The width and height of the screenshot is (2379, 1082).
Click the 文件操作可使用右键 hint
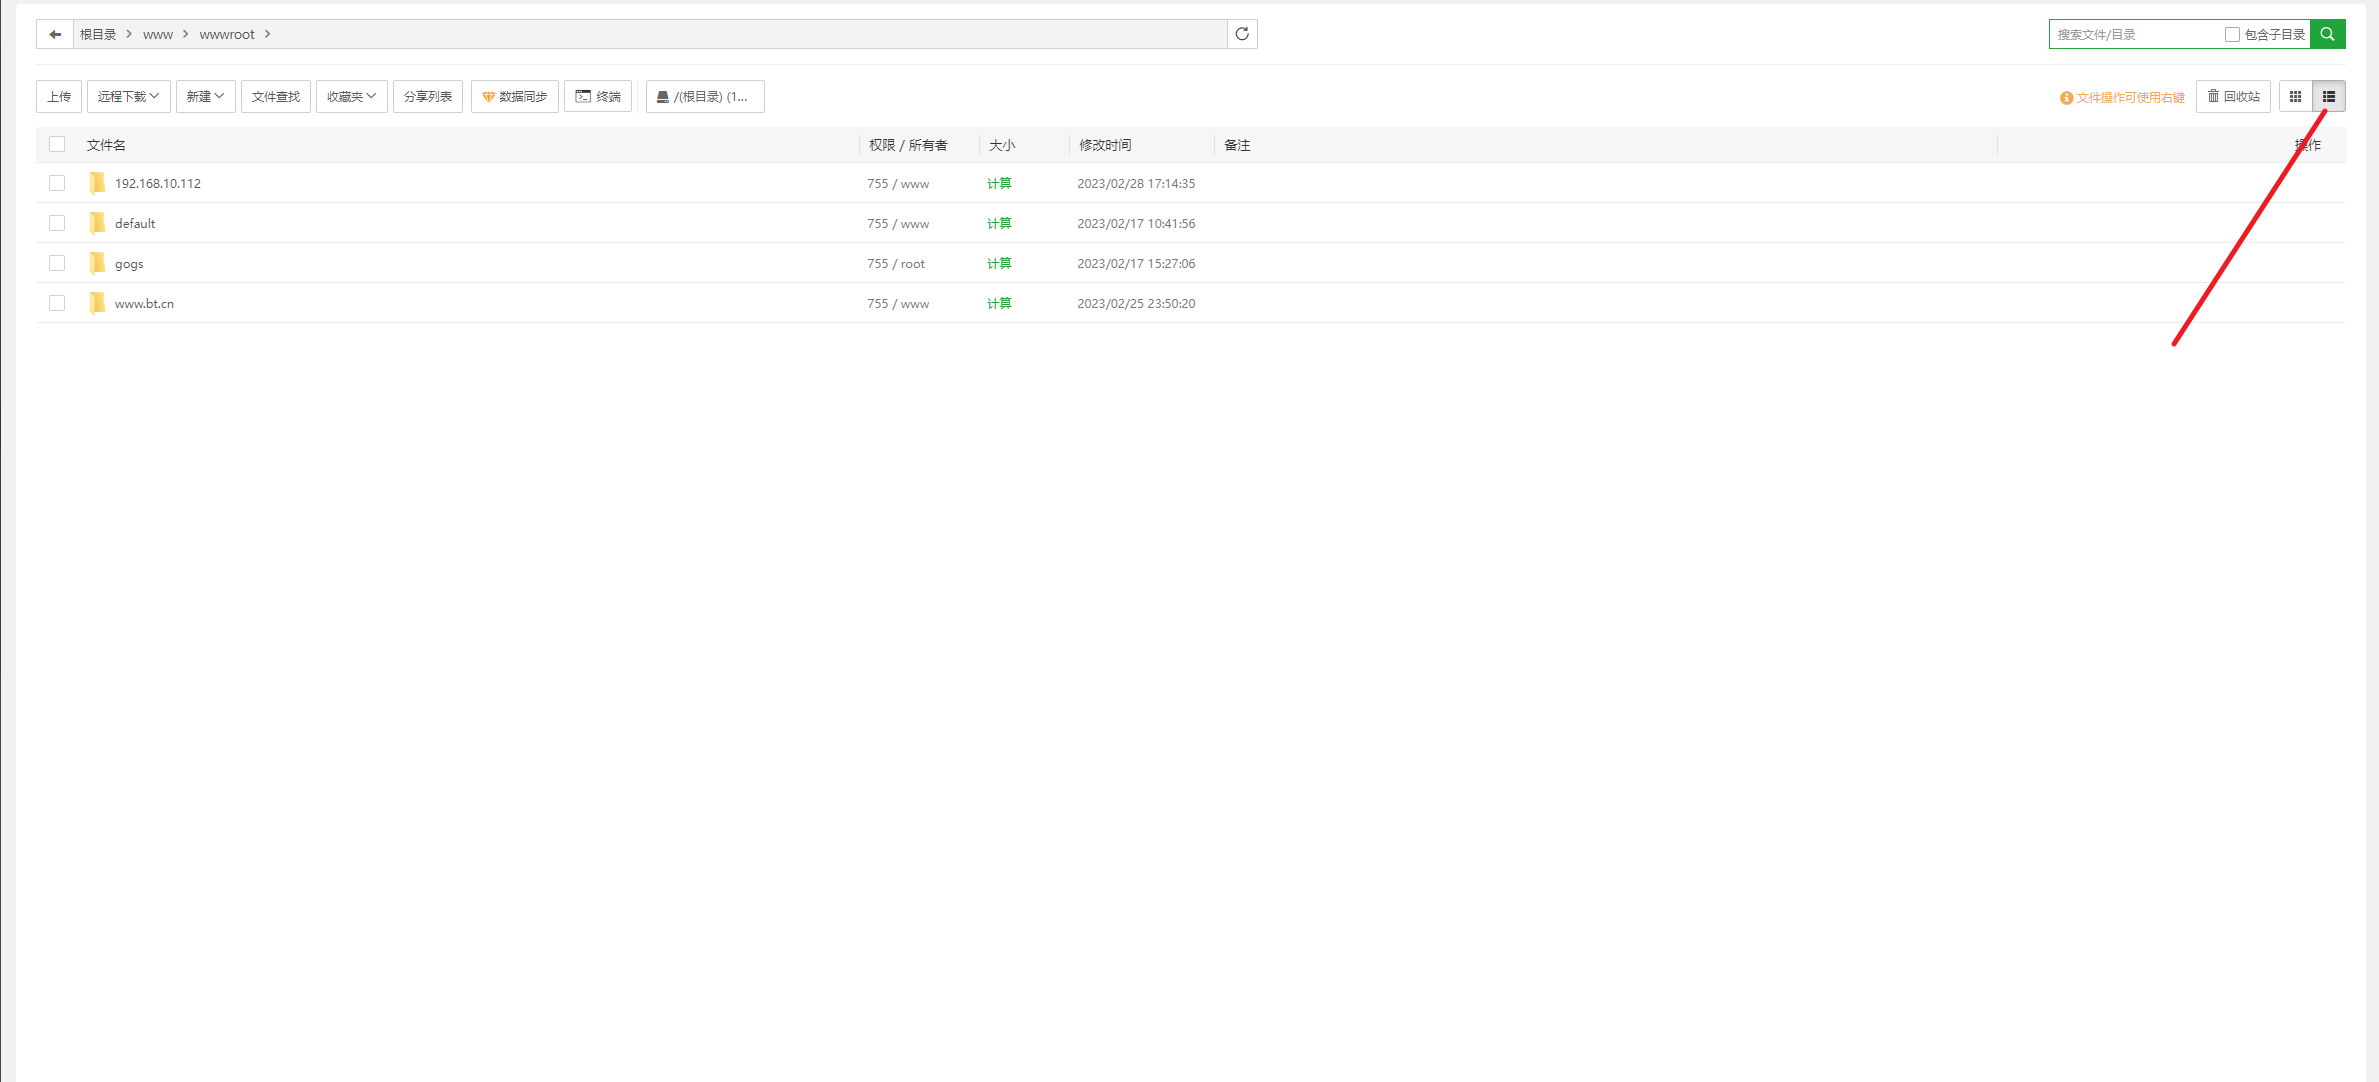coord(2122,97)
